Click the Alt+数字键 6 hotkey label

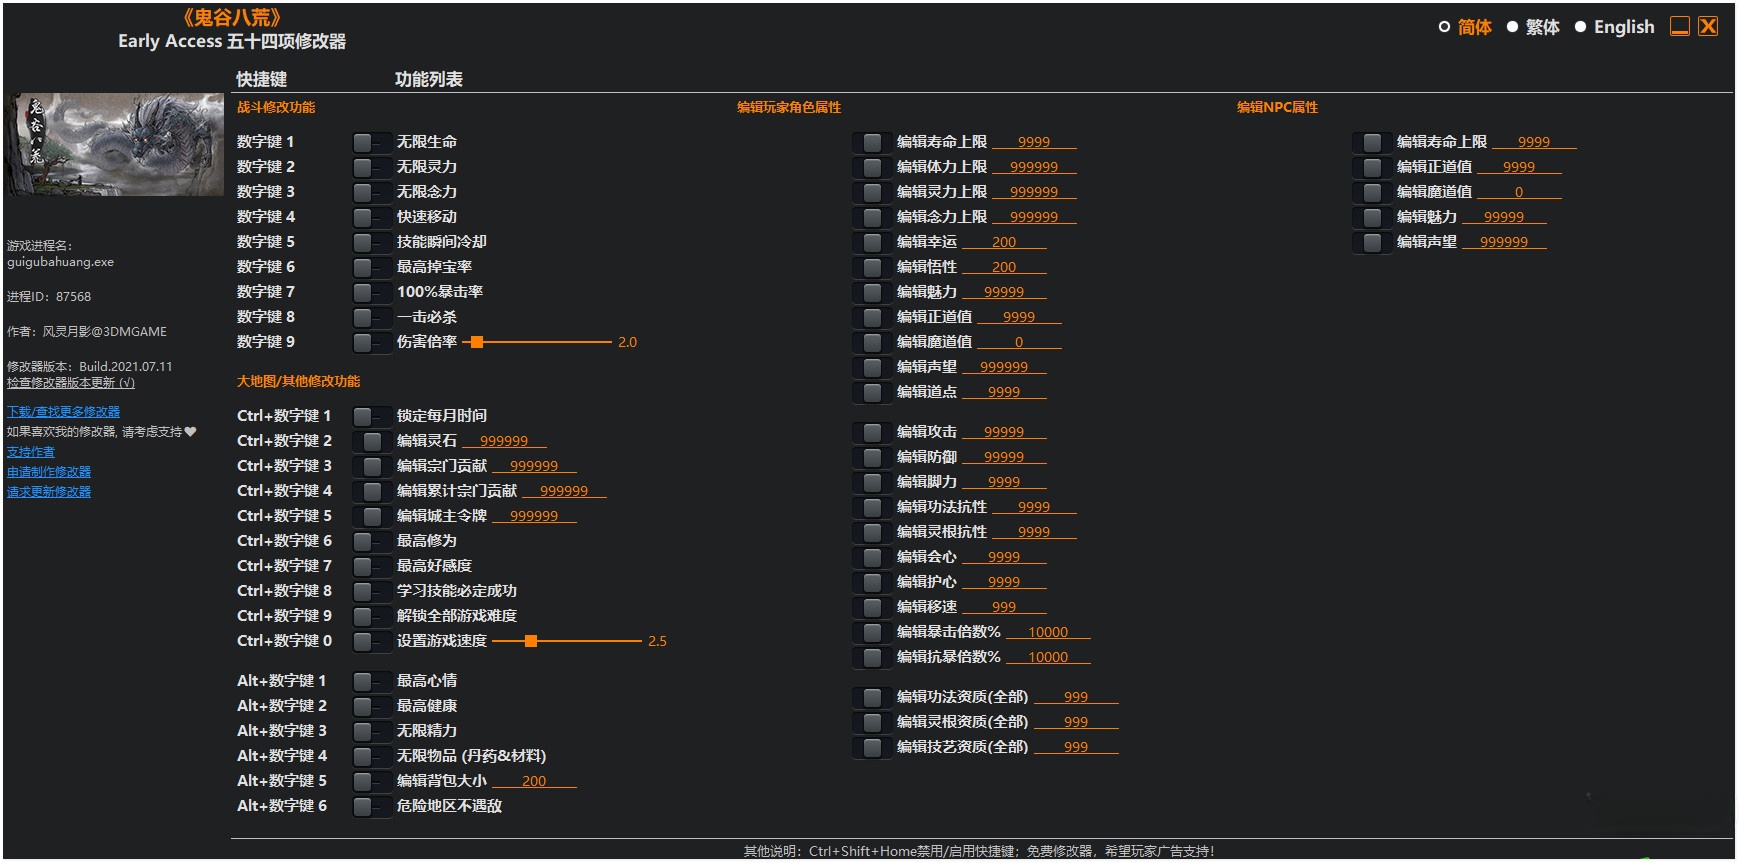tap(282, 806)
